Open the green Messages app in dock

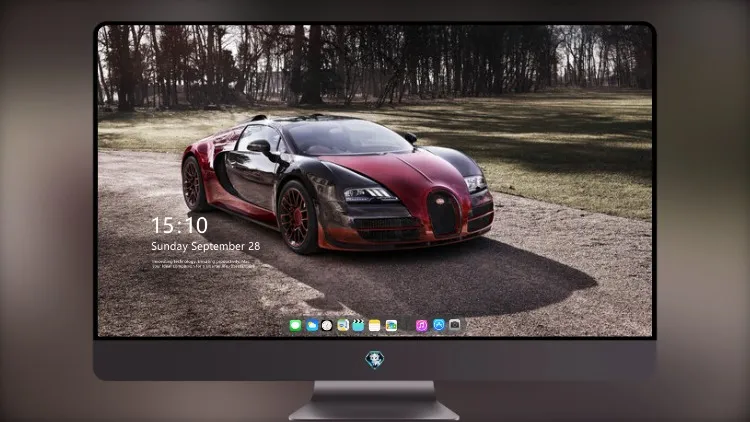click(295, 326)
